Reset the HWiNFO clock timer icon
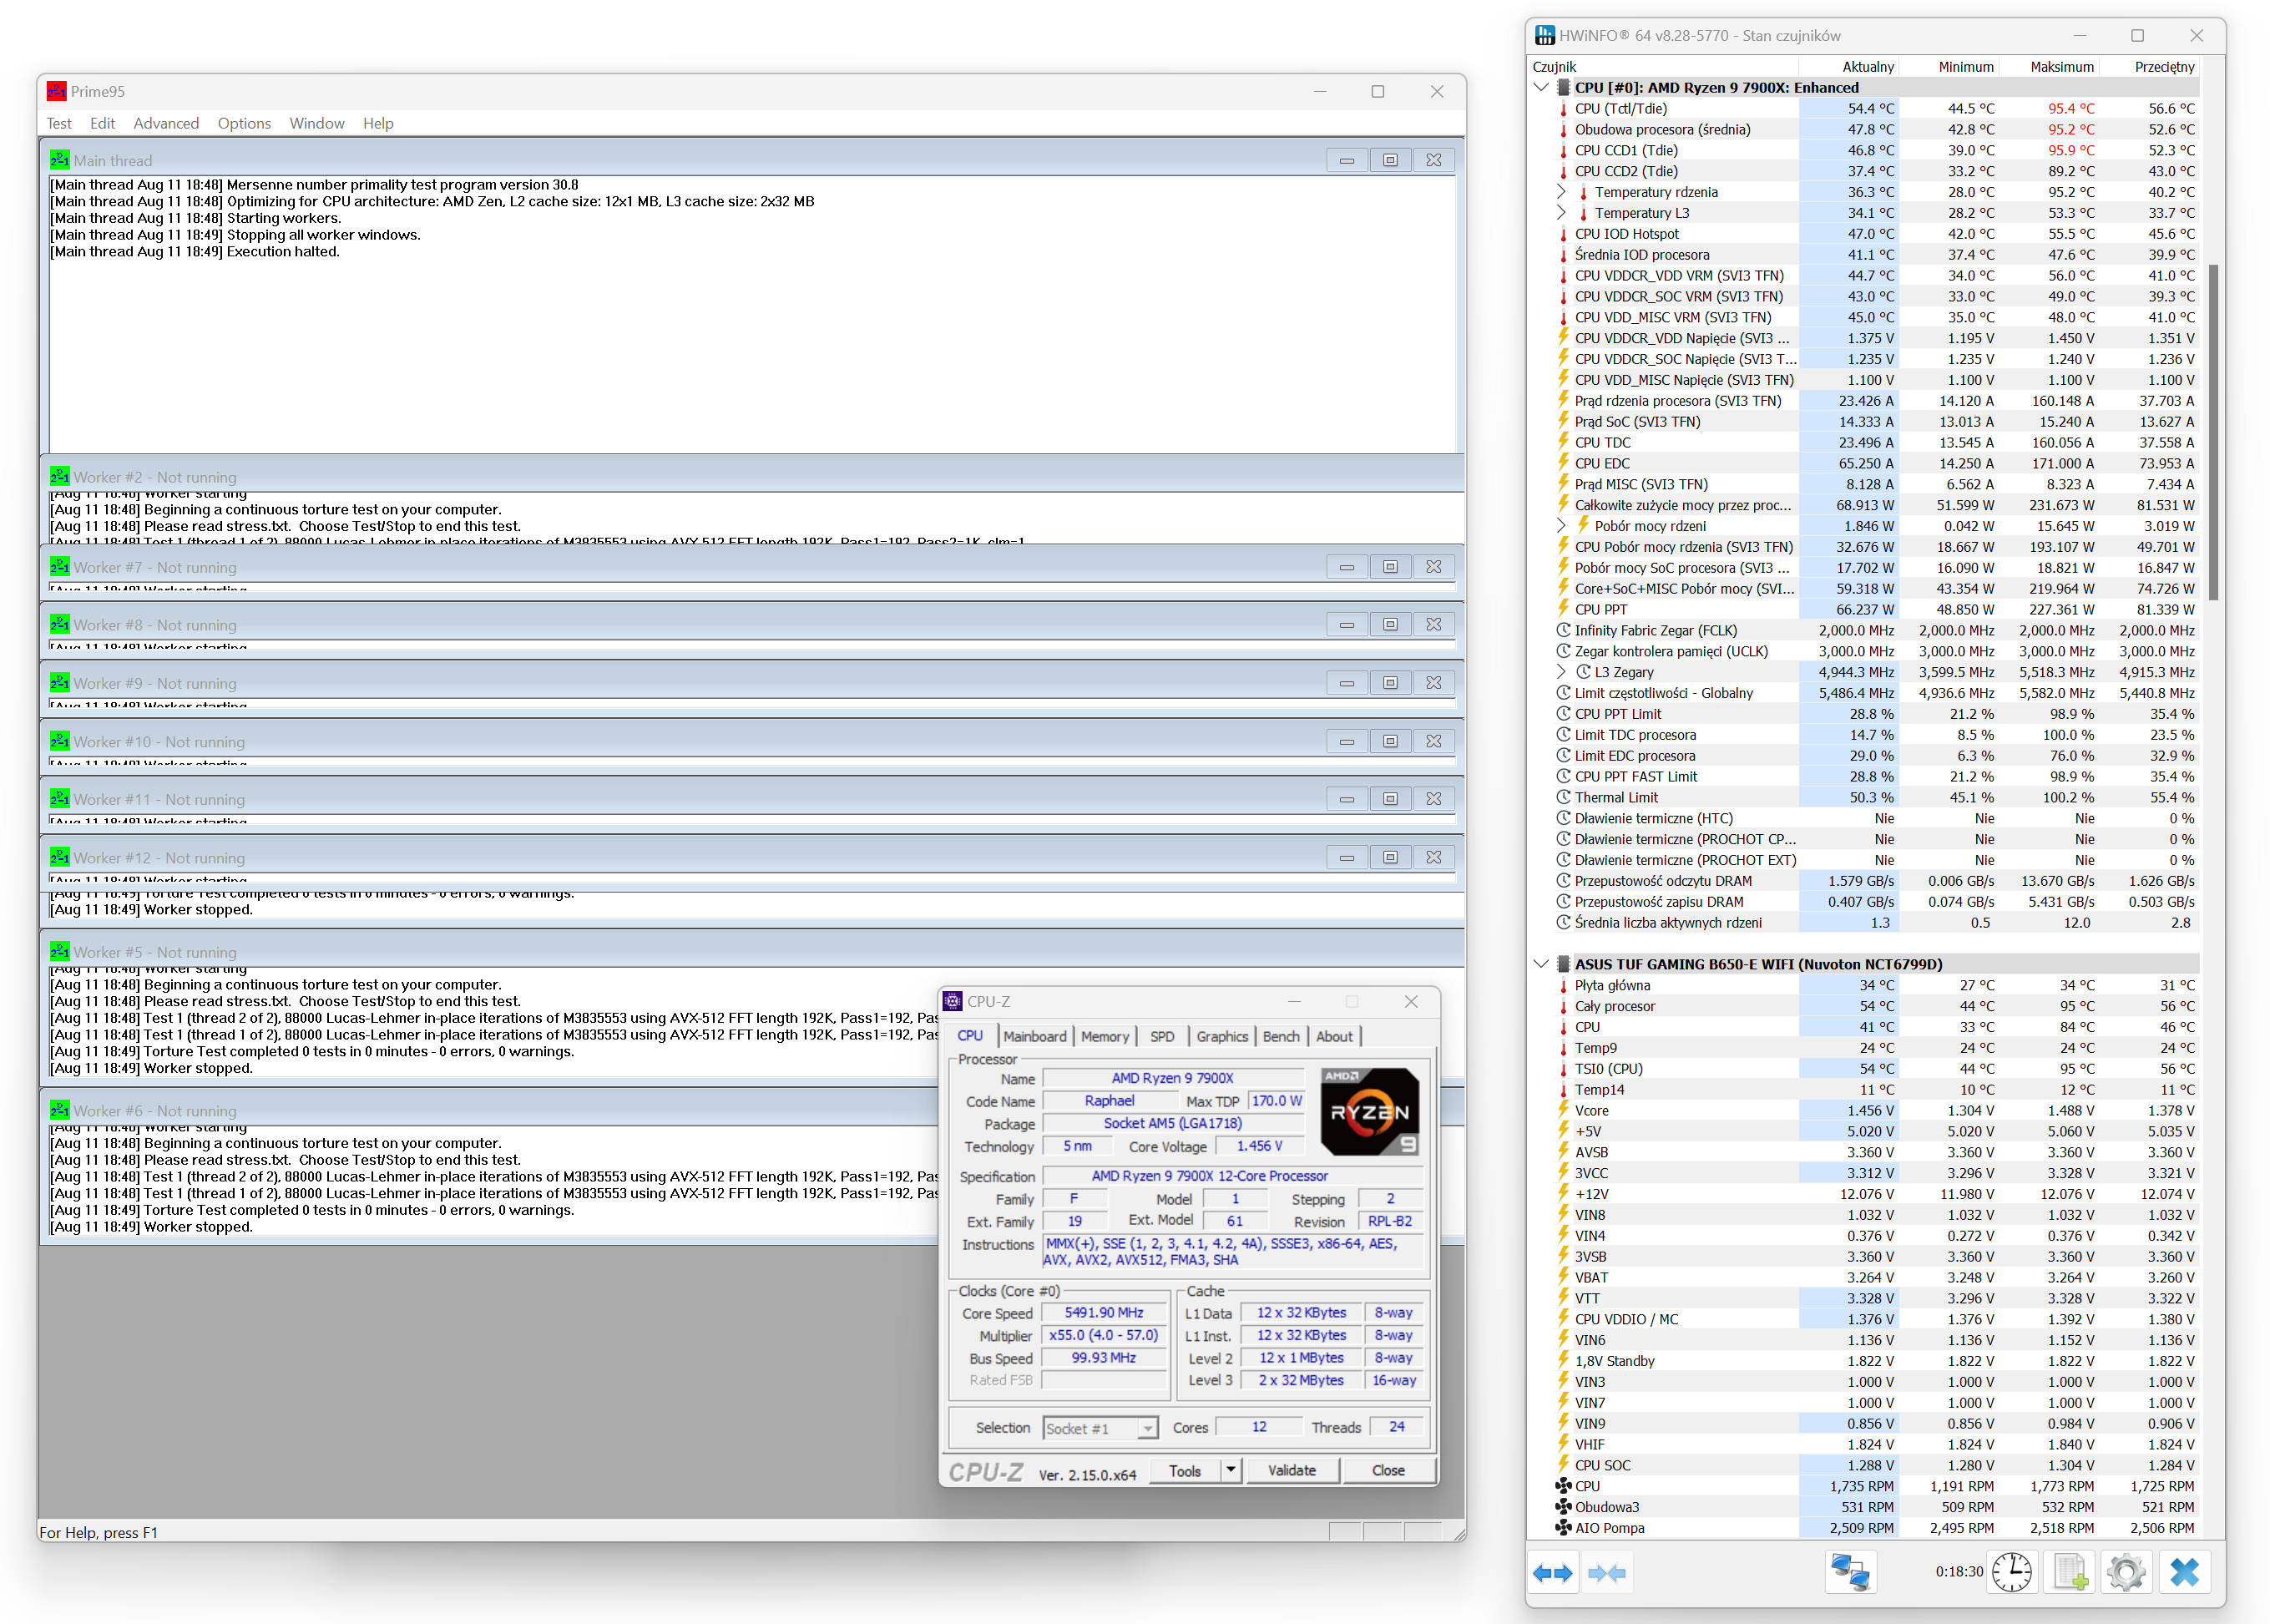 point(2011,1573)
